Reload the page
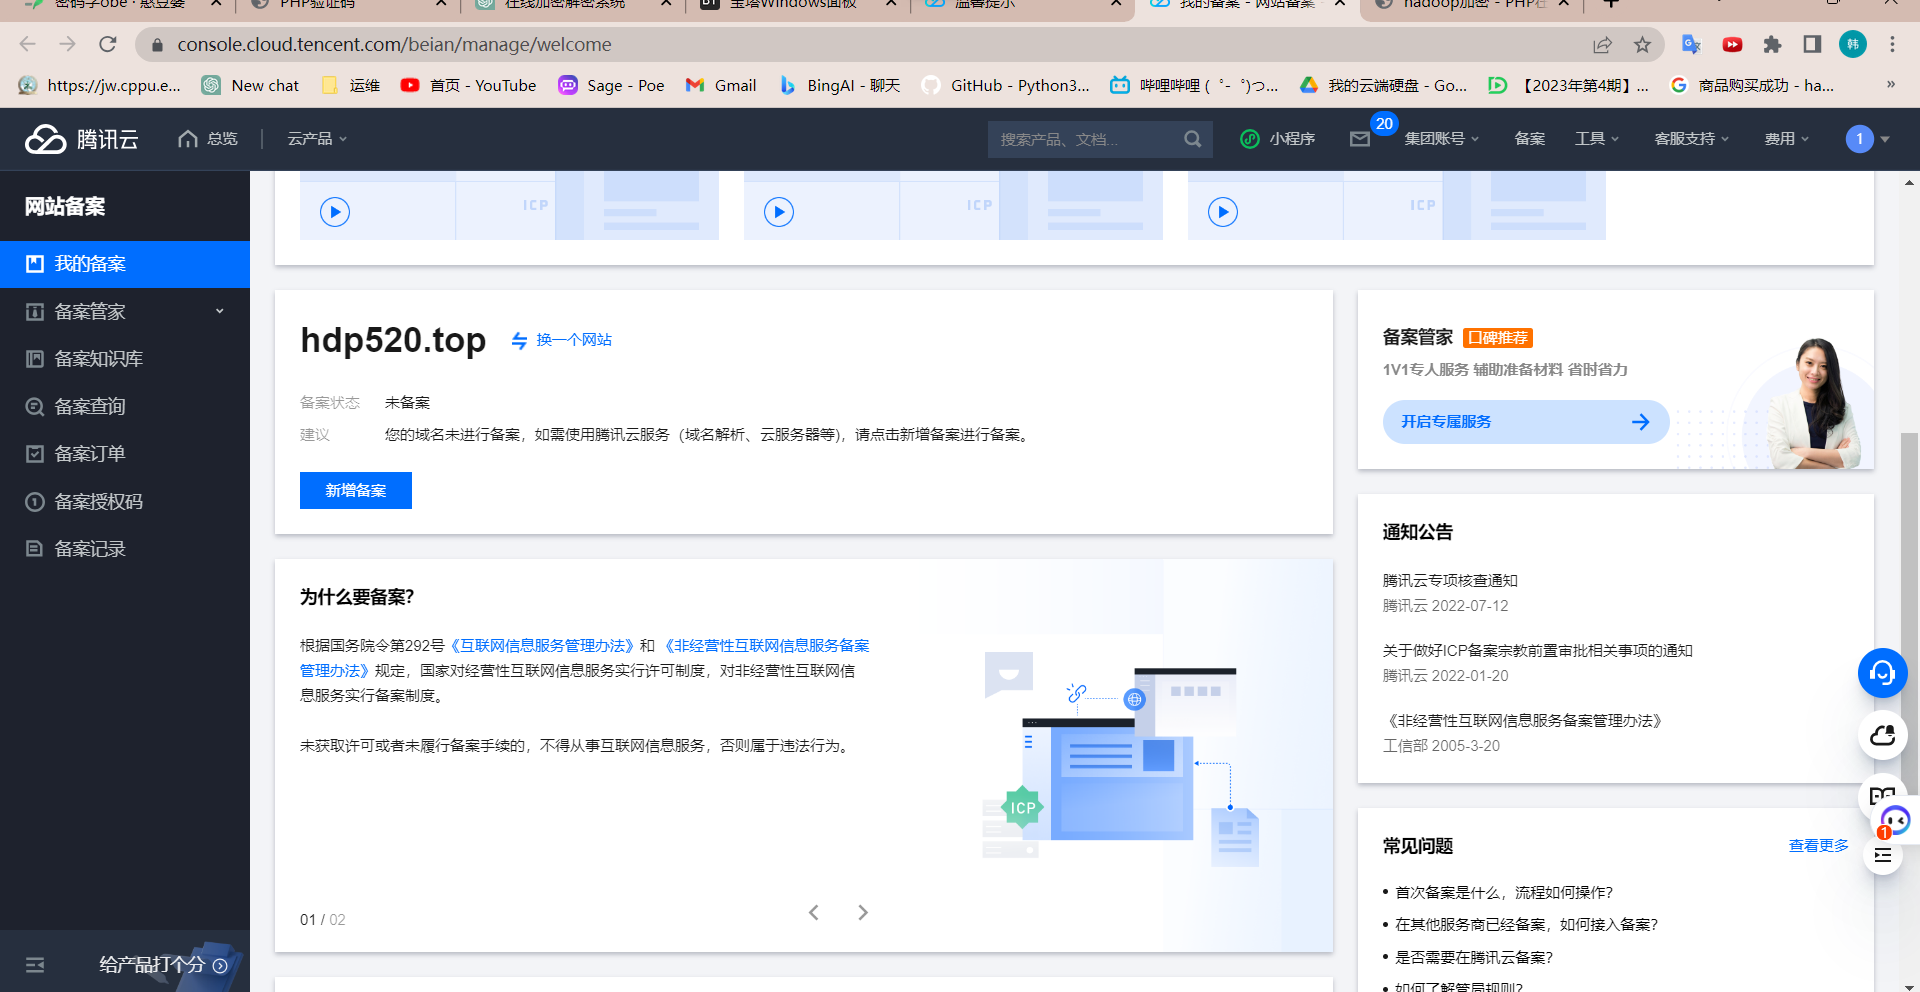Viewport: 1920px width, 992px height. [x=108, y=44]
